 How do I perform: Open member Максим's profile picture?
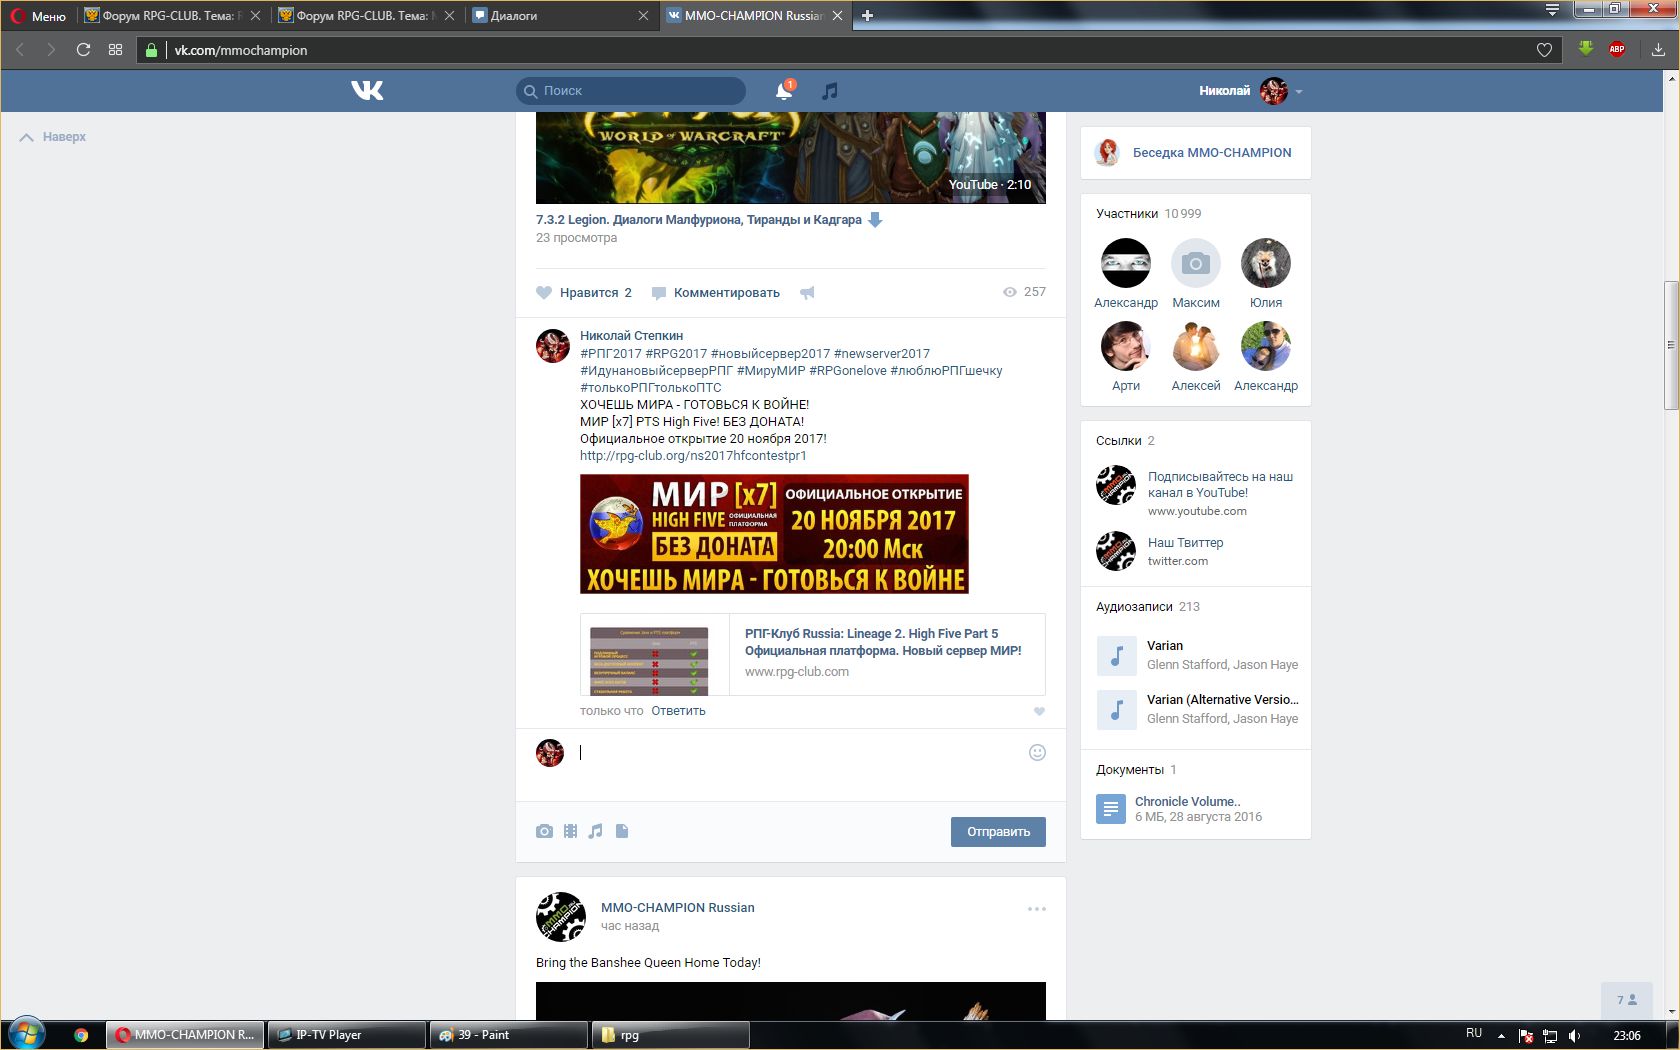[1196, 263]
